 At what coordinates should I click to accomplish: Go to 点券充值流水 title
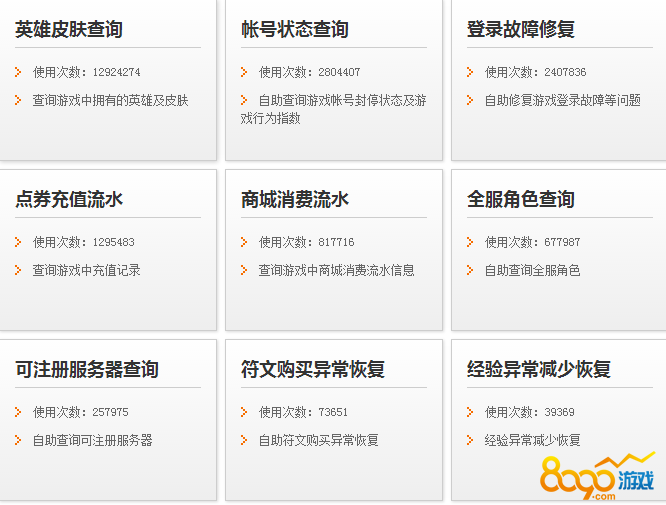pyautogui.click(x=69, y=200)
